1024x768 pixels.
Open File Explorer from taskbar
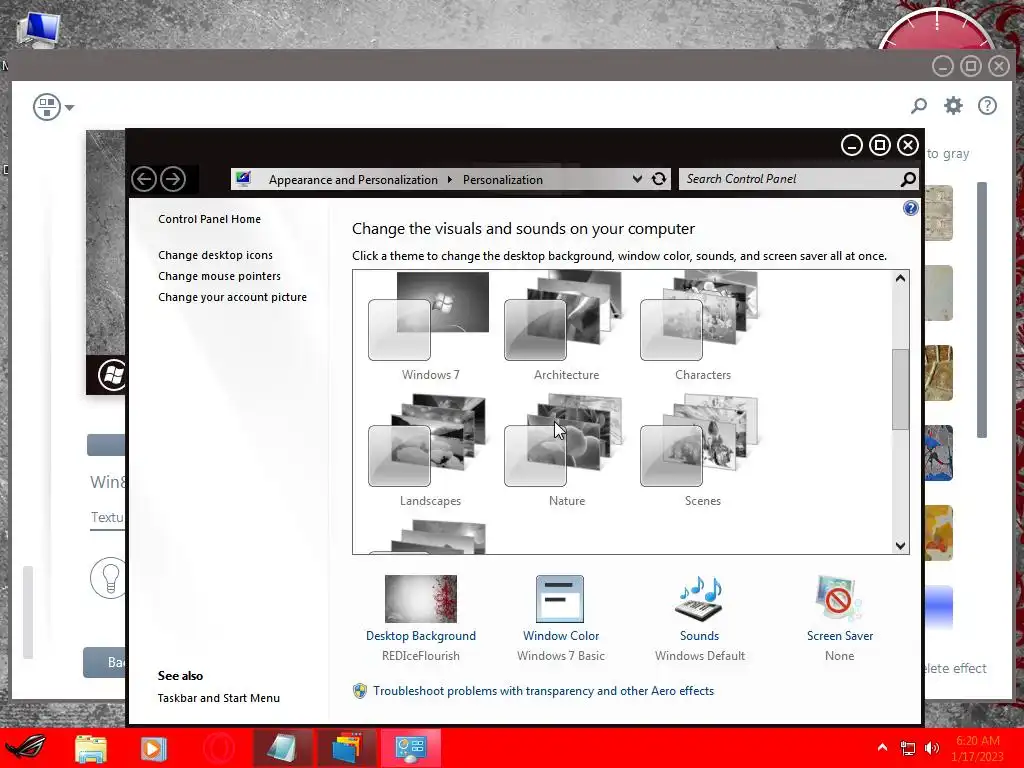coord(91,748)
